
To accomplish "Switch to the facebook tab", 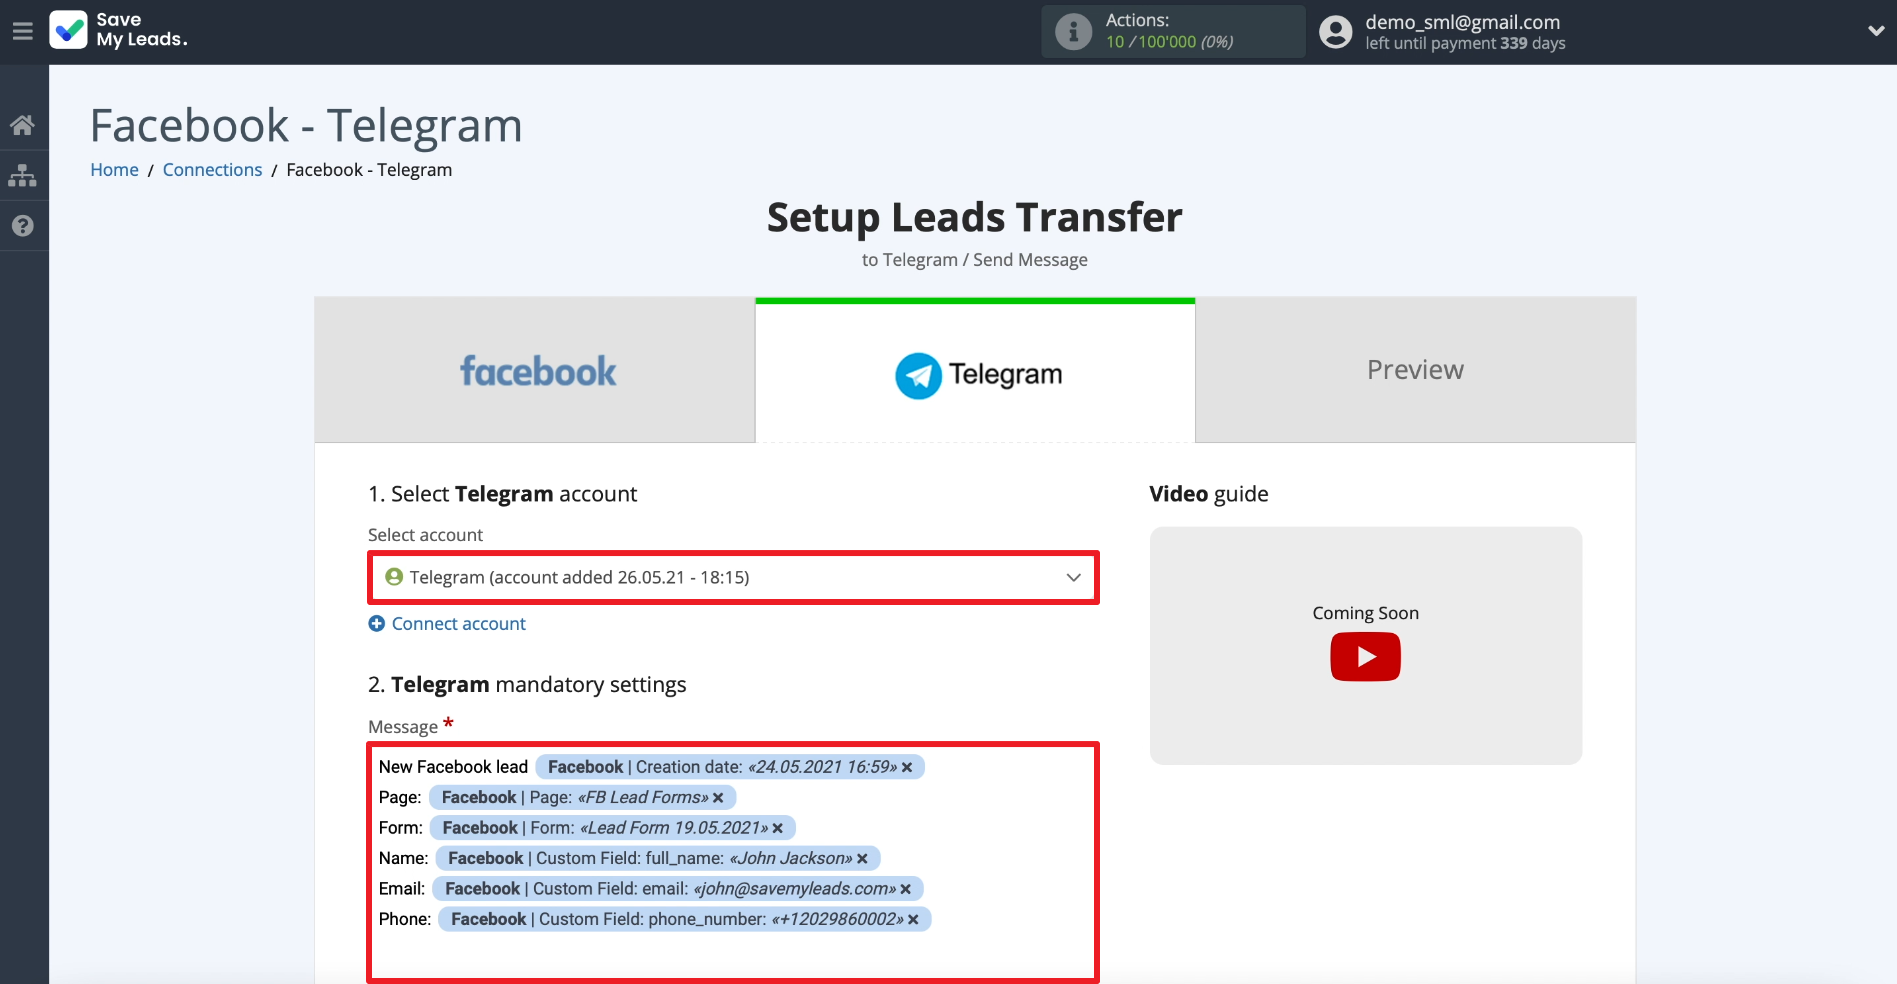I will (535, 370).
